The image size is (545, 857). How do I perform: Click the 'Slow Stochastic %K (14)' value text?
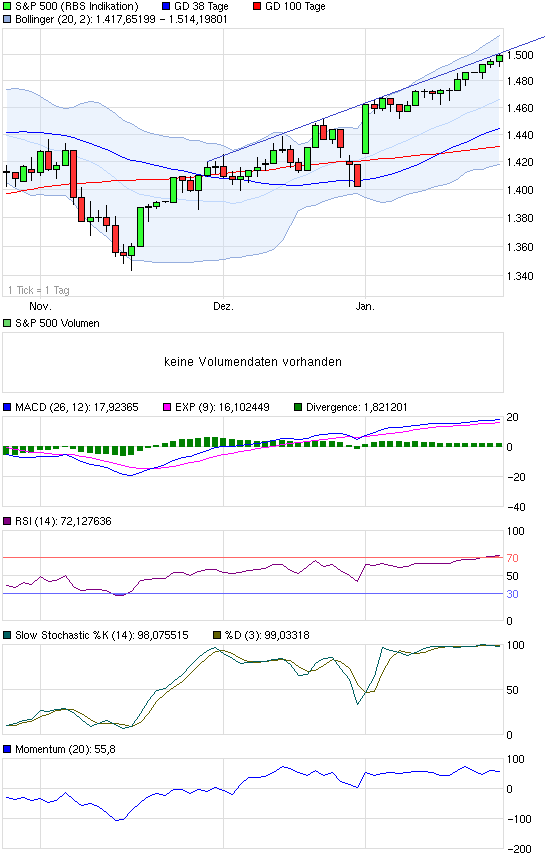pos(102,635)
